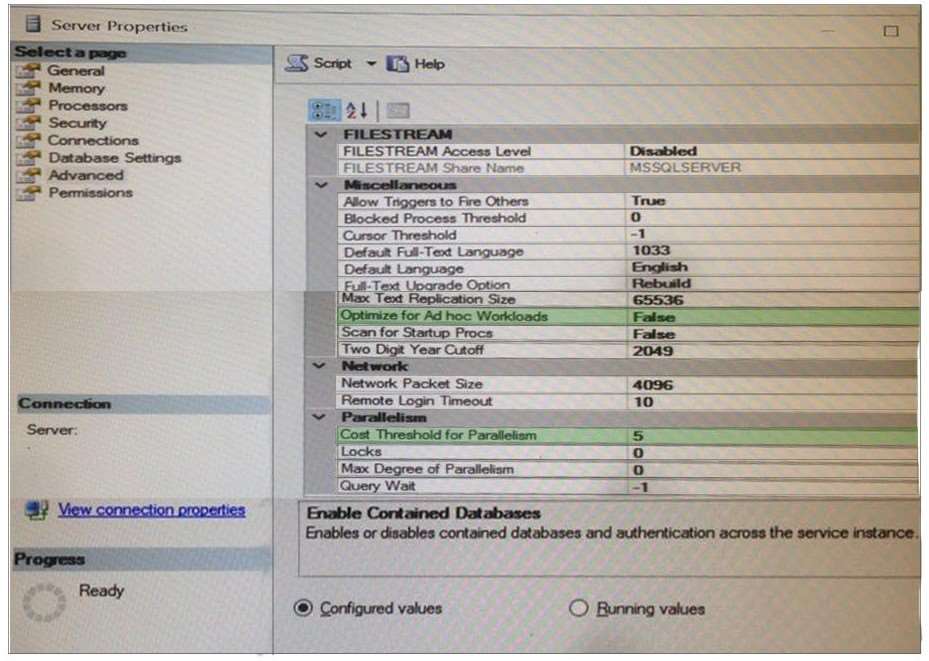The height and width of the screenshot is (661, 929).
Task: Open the General page
Action: click(76, 70)
